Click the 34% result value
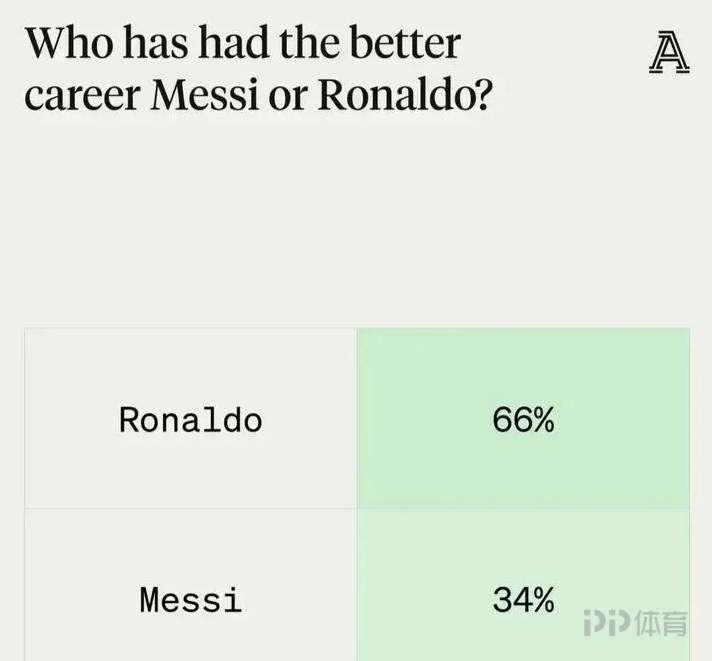 pos(523,600)
